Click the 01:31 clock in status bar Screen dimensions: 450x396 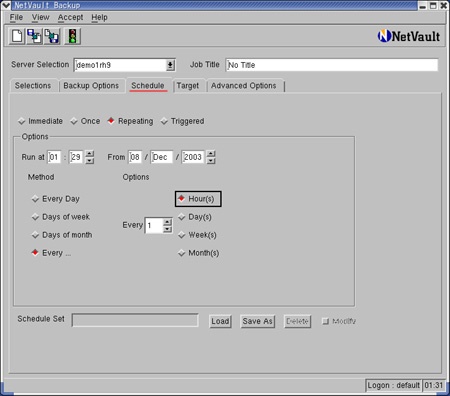click(434, 386)
